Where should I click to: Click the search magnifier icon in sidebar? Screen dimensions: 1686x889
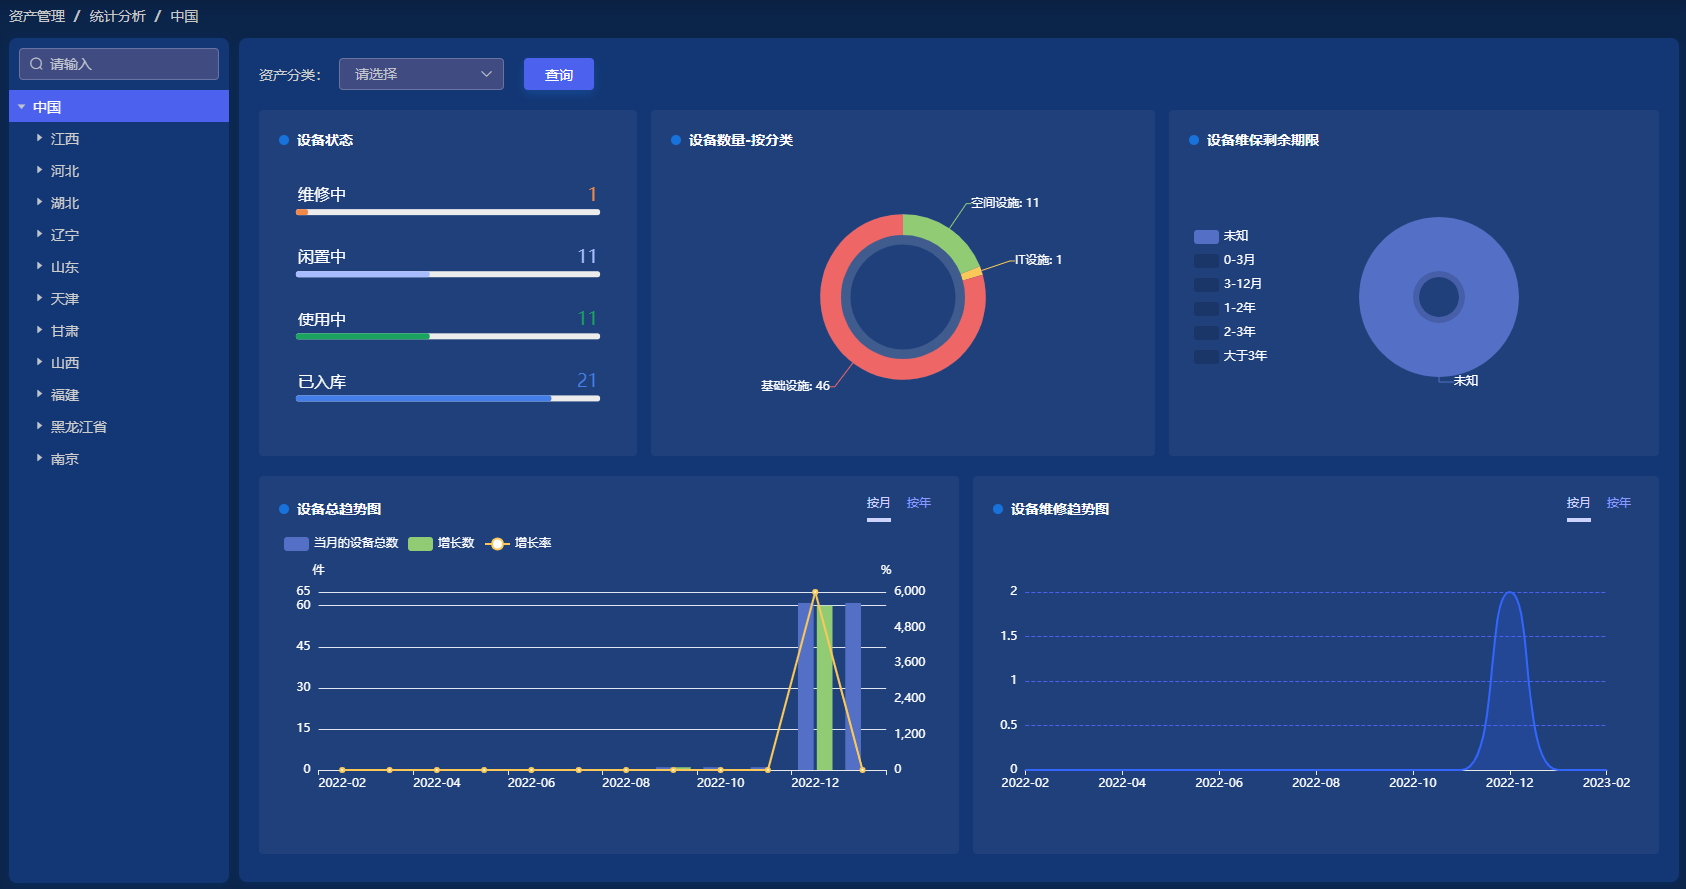(37, 64)
